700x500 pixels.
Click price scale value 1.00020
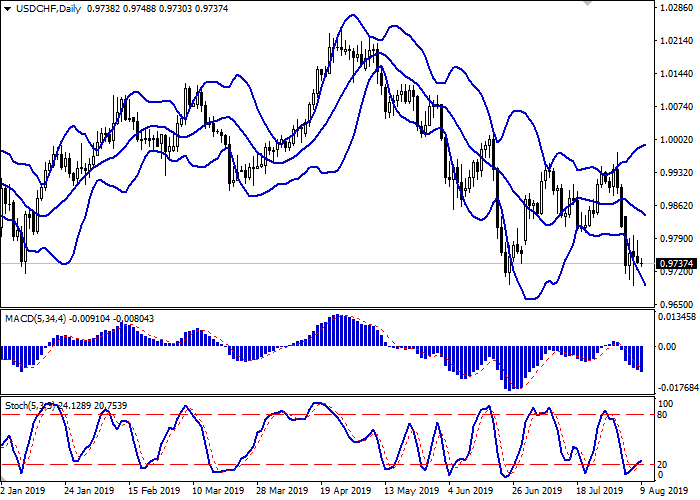tap(677, 140)
